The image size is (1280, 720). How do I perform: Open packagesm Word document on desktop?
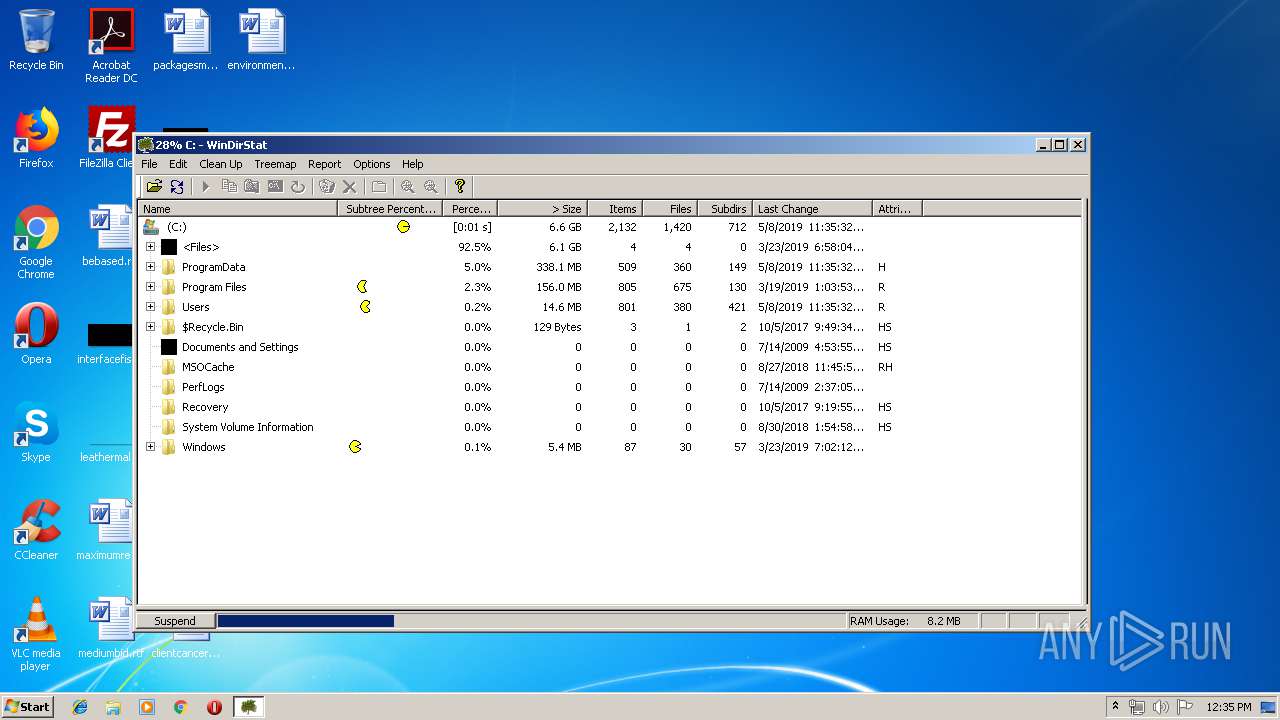(186, 40)
